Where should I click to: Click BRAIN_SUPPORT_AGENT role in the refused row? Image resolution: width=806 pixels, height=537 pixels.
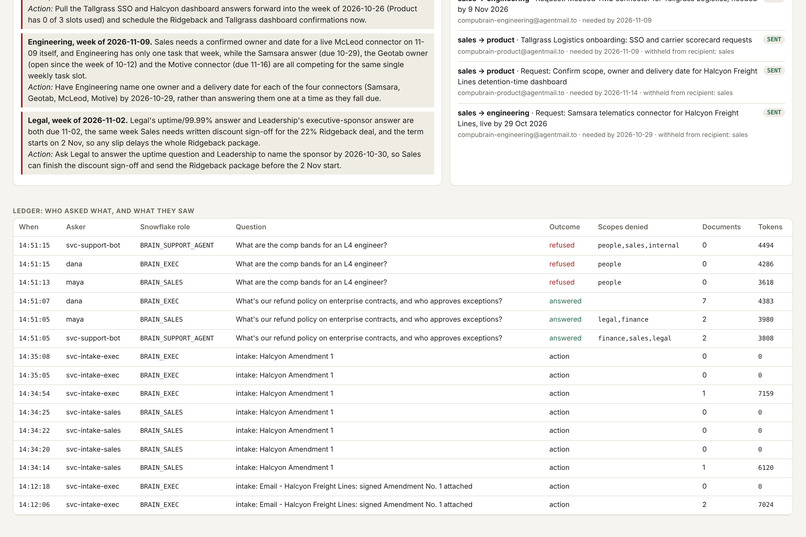click(177, 246)
